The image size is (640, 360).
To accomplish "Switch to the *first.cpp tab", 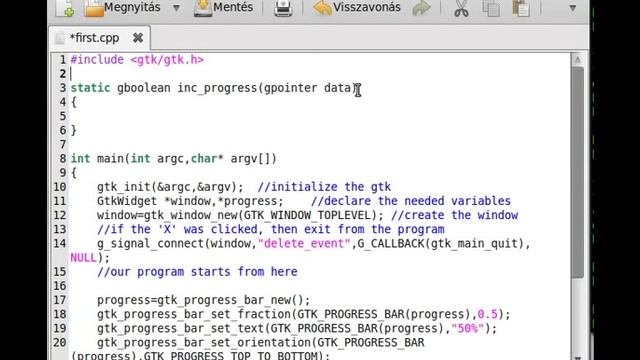I will (94, 38).
